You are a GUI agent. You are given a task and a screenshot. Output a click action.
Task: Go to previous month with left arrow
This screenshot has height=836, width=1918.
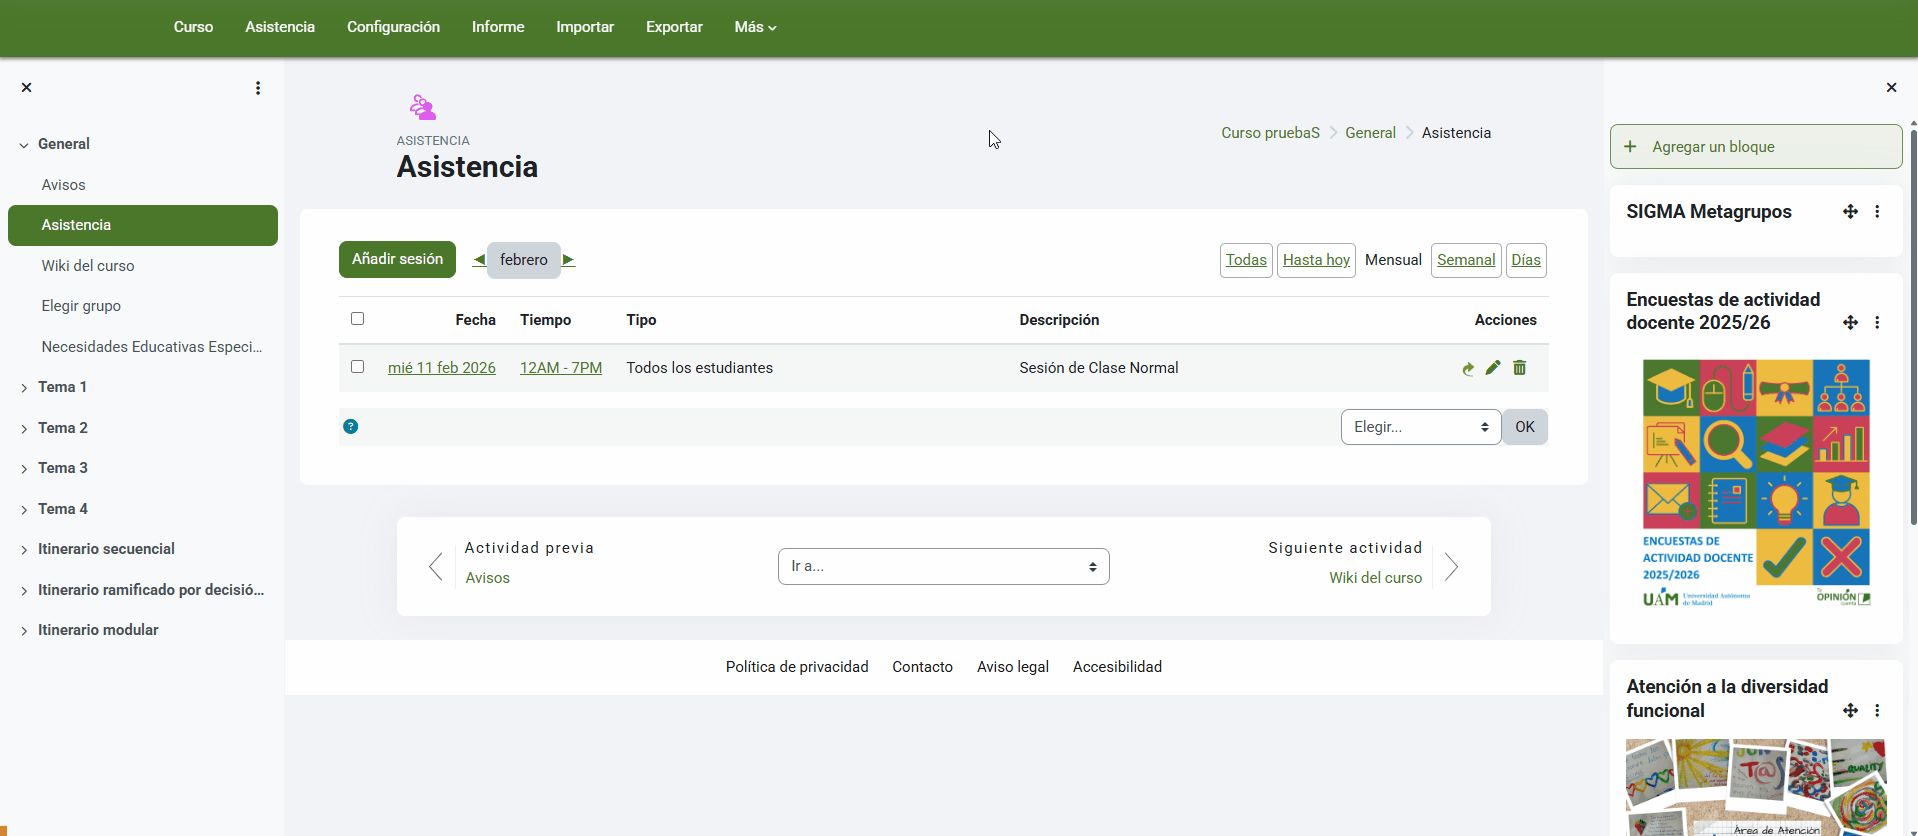(479, 260)
